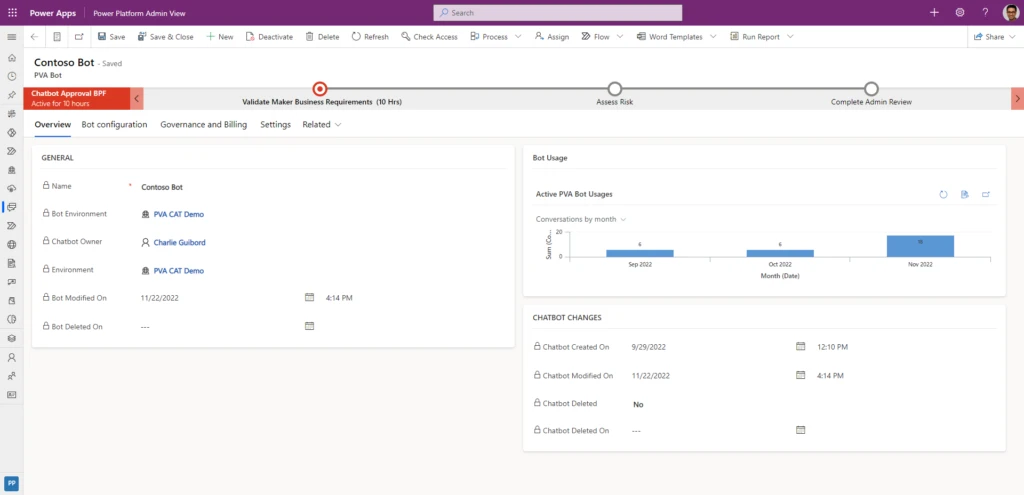1024x495 pixels.
Task: Click the Save & Close button
Action: coord(164,36)
